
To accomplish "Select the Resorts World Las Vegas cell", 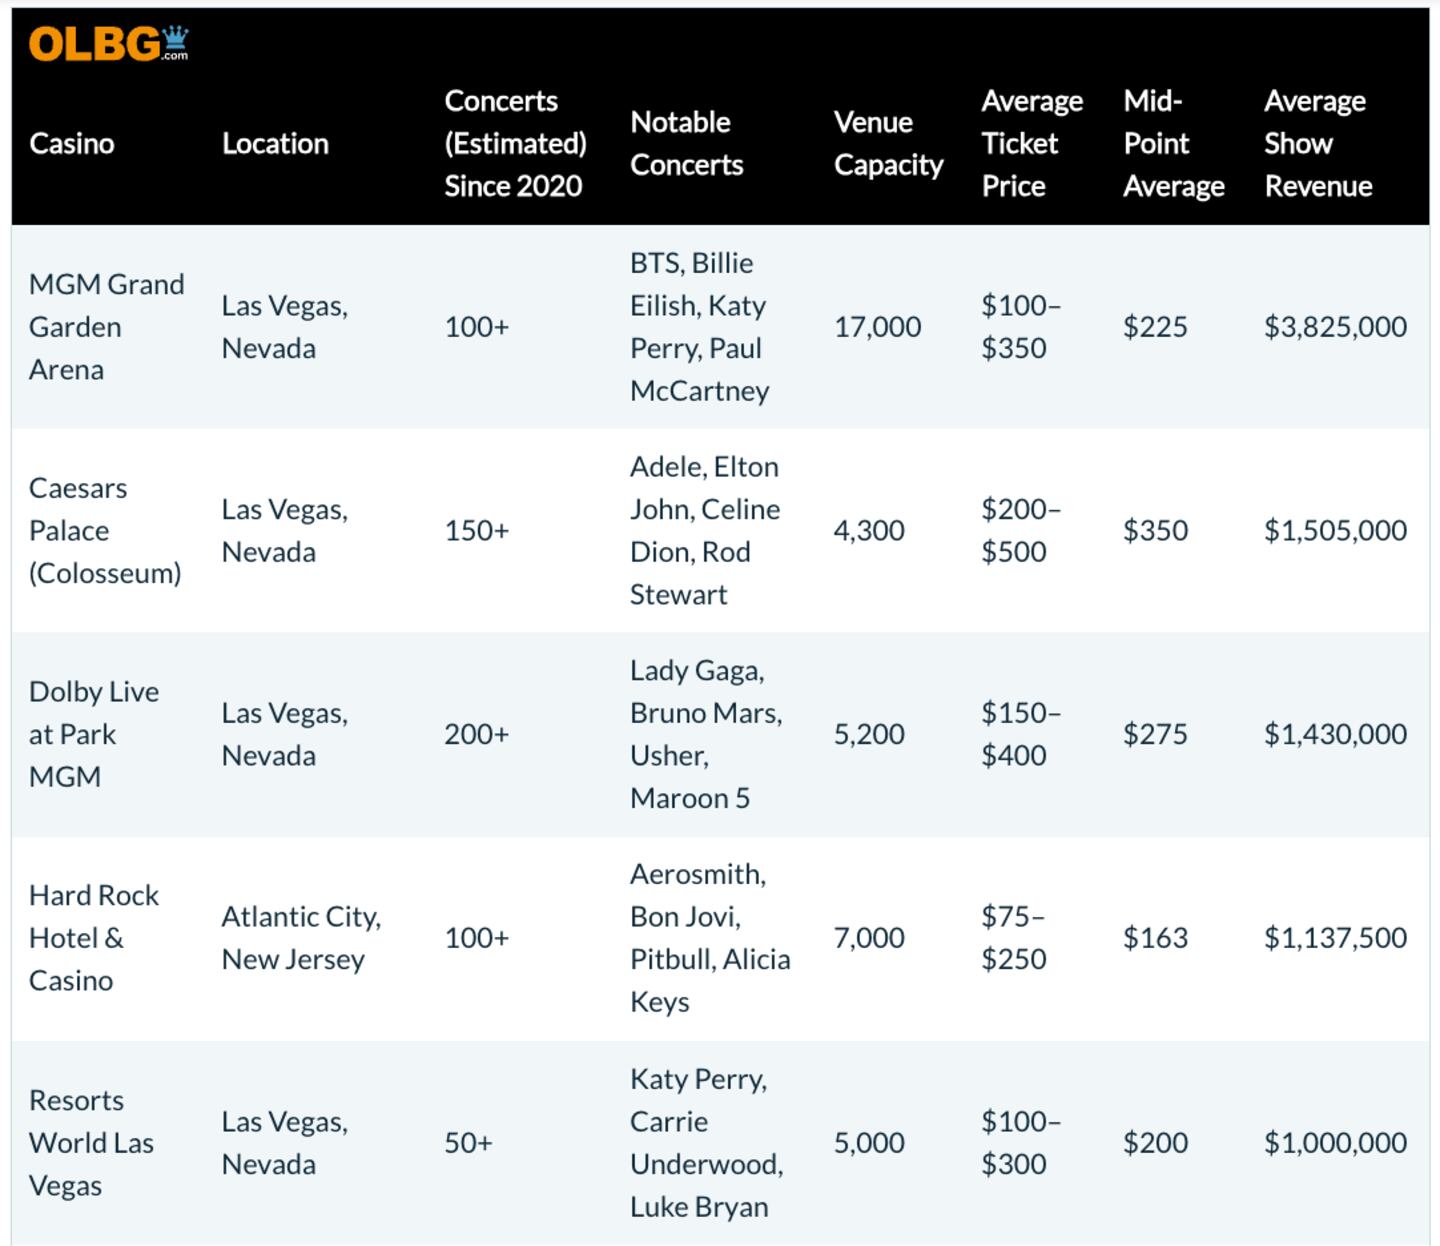I will click(x=91, y=1143).
